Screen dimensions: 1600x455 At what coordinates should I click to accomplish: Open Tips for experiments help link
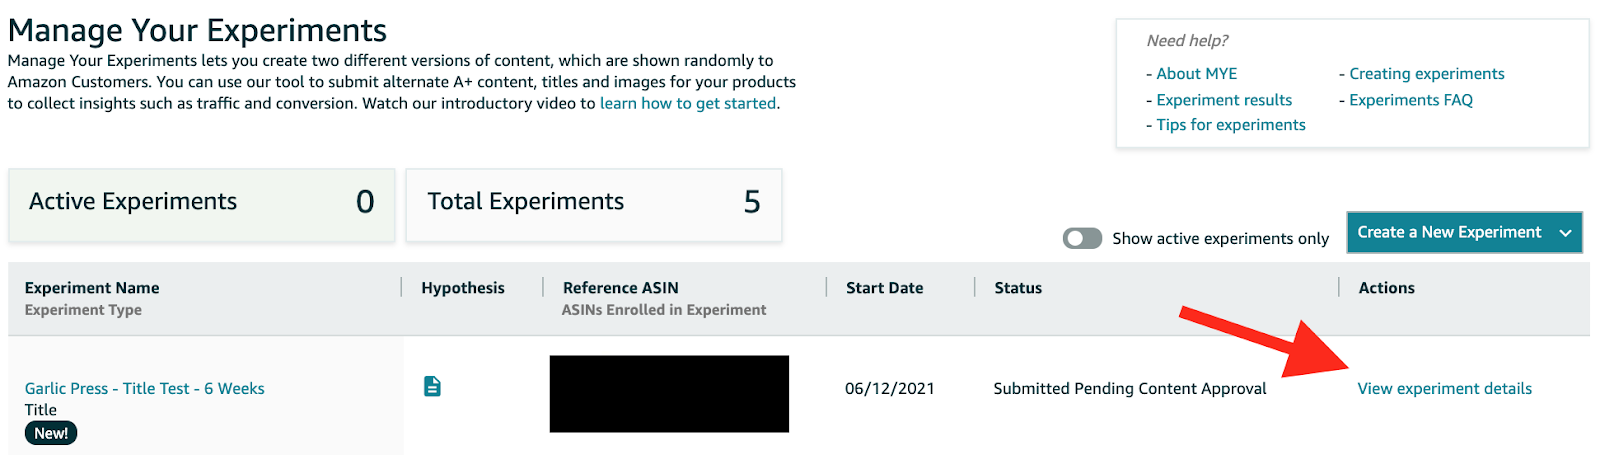1231,124
